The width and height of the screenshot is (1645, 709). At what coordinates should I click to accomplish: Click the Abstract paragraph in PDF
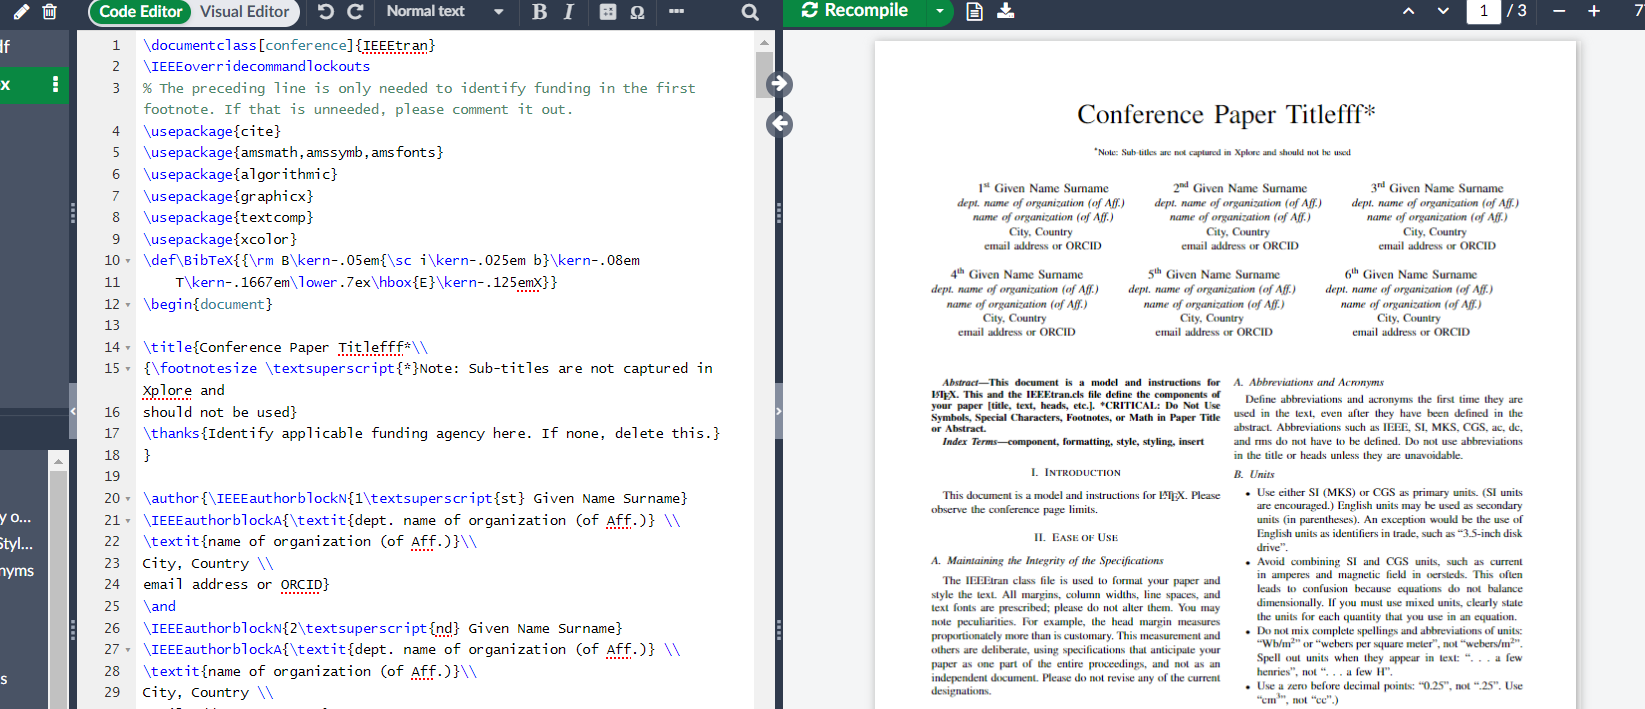pyautogui.click(x=1076, y=405)
